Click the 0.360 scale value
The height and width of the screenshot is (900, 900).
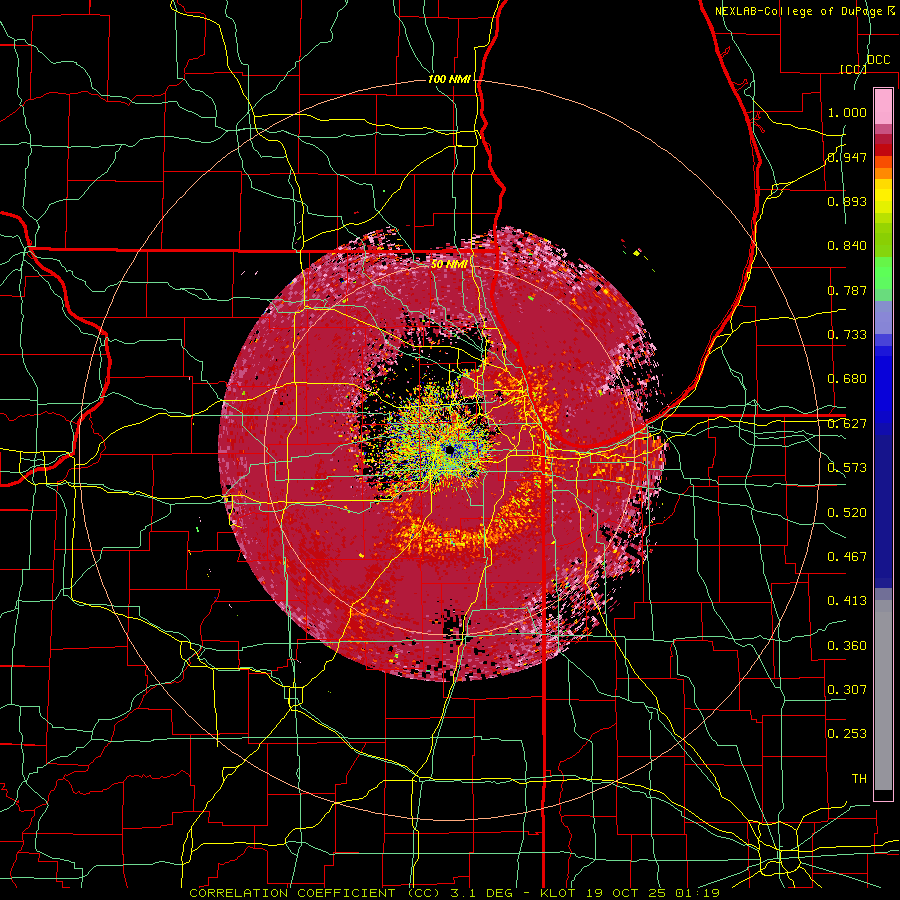847,646
